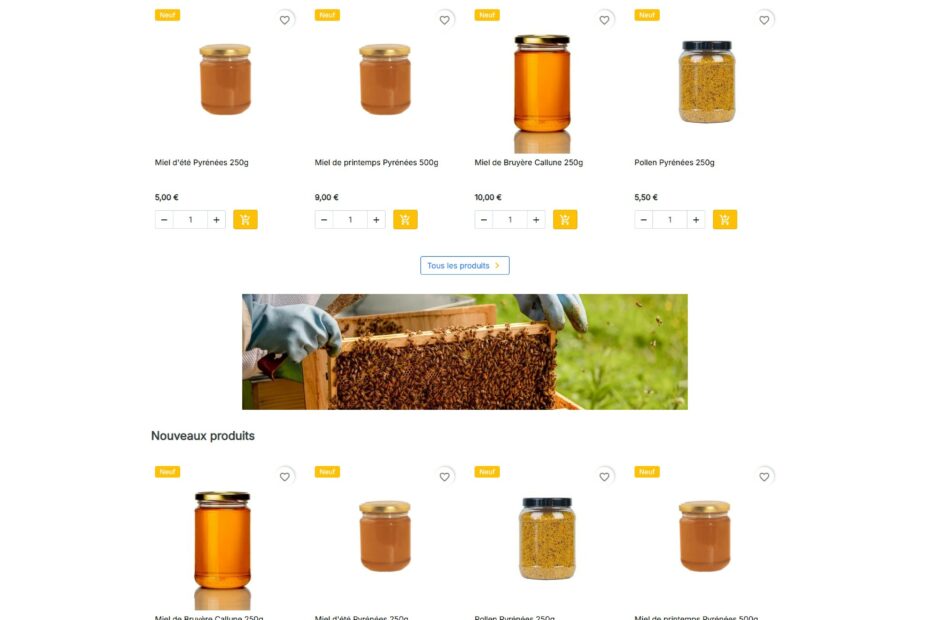The image size is (930, 620).
Task: Wishlist last product in Nouveaux produits row
Action: [764, 476]
